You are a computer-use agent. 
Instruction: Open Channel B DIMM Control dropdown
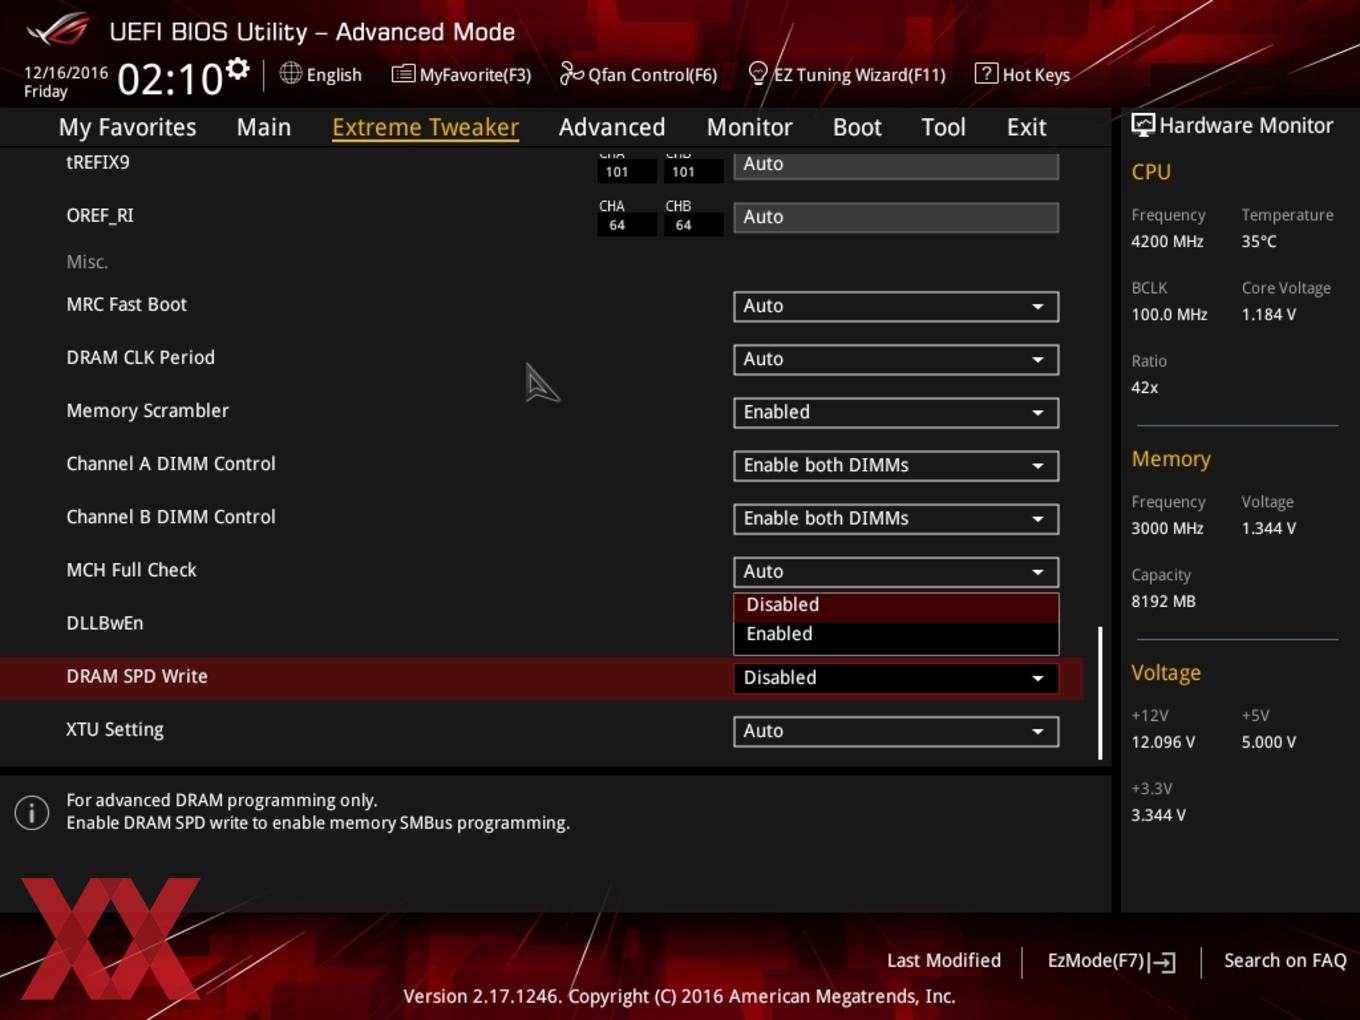click(x=896, y=518)
